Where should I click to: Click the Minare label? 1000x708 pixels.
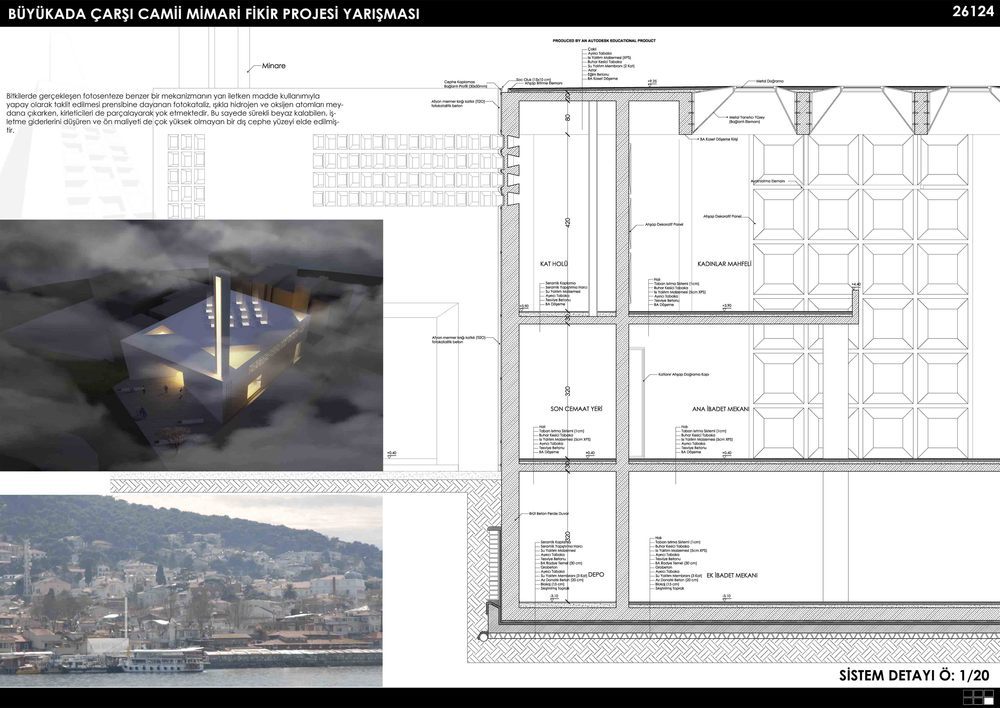pos(274,66)
